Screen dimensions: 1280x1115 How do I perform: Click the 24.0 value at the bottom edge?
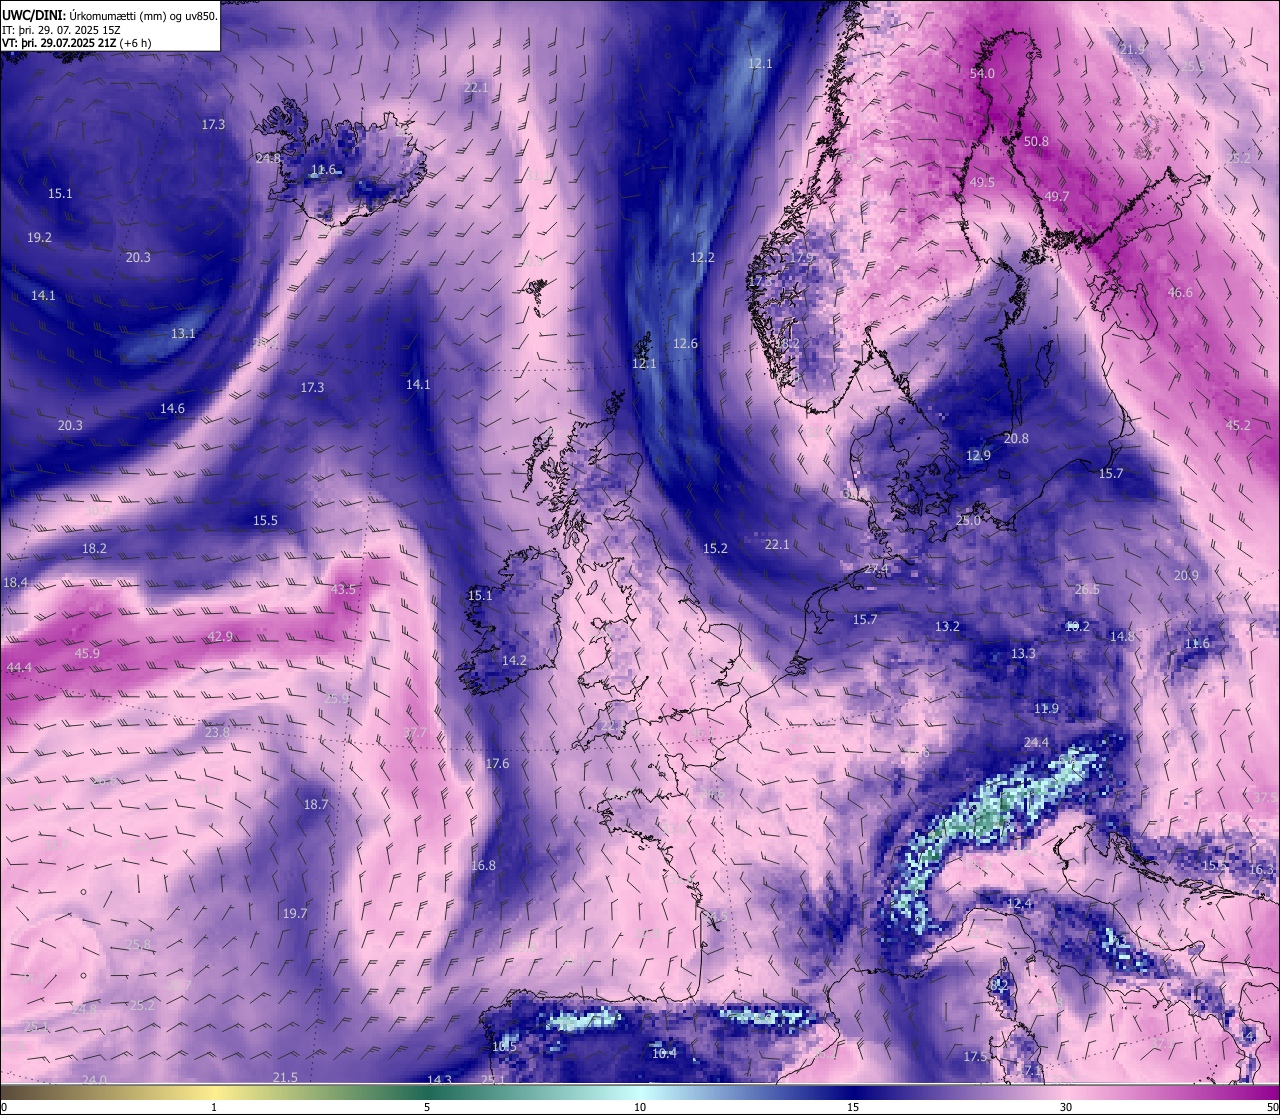coord(94,1081)
